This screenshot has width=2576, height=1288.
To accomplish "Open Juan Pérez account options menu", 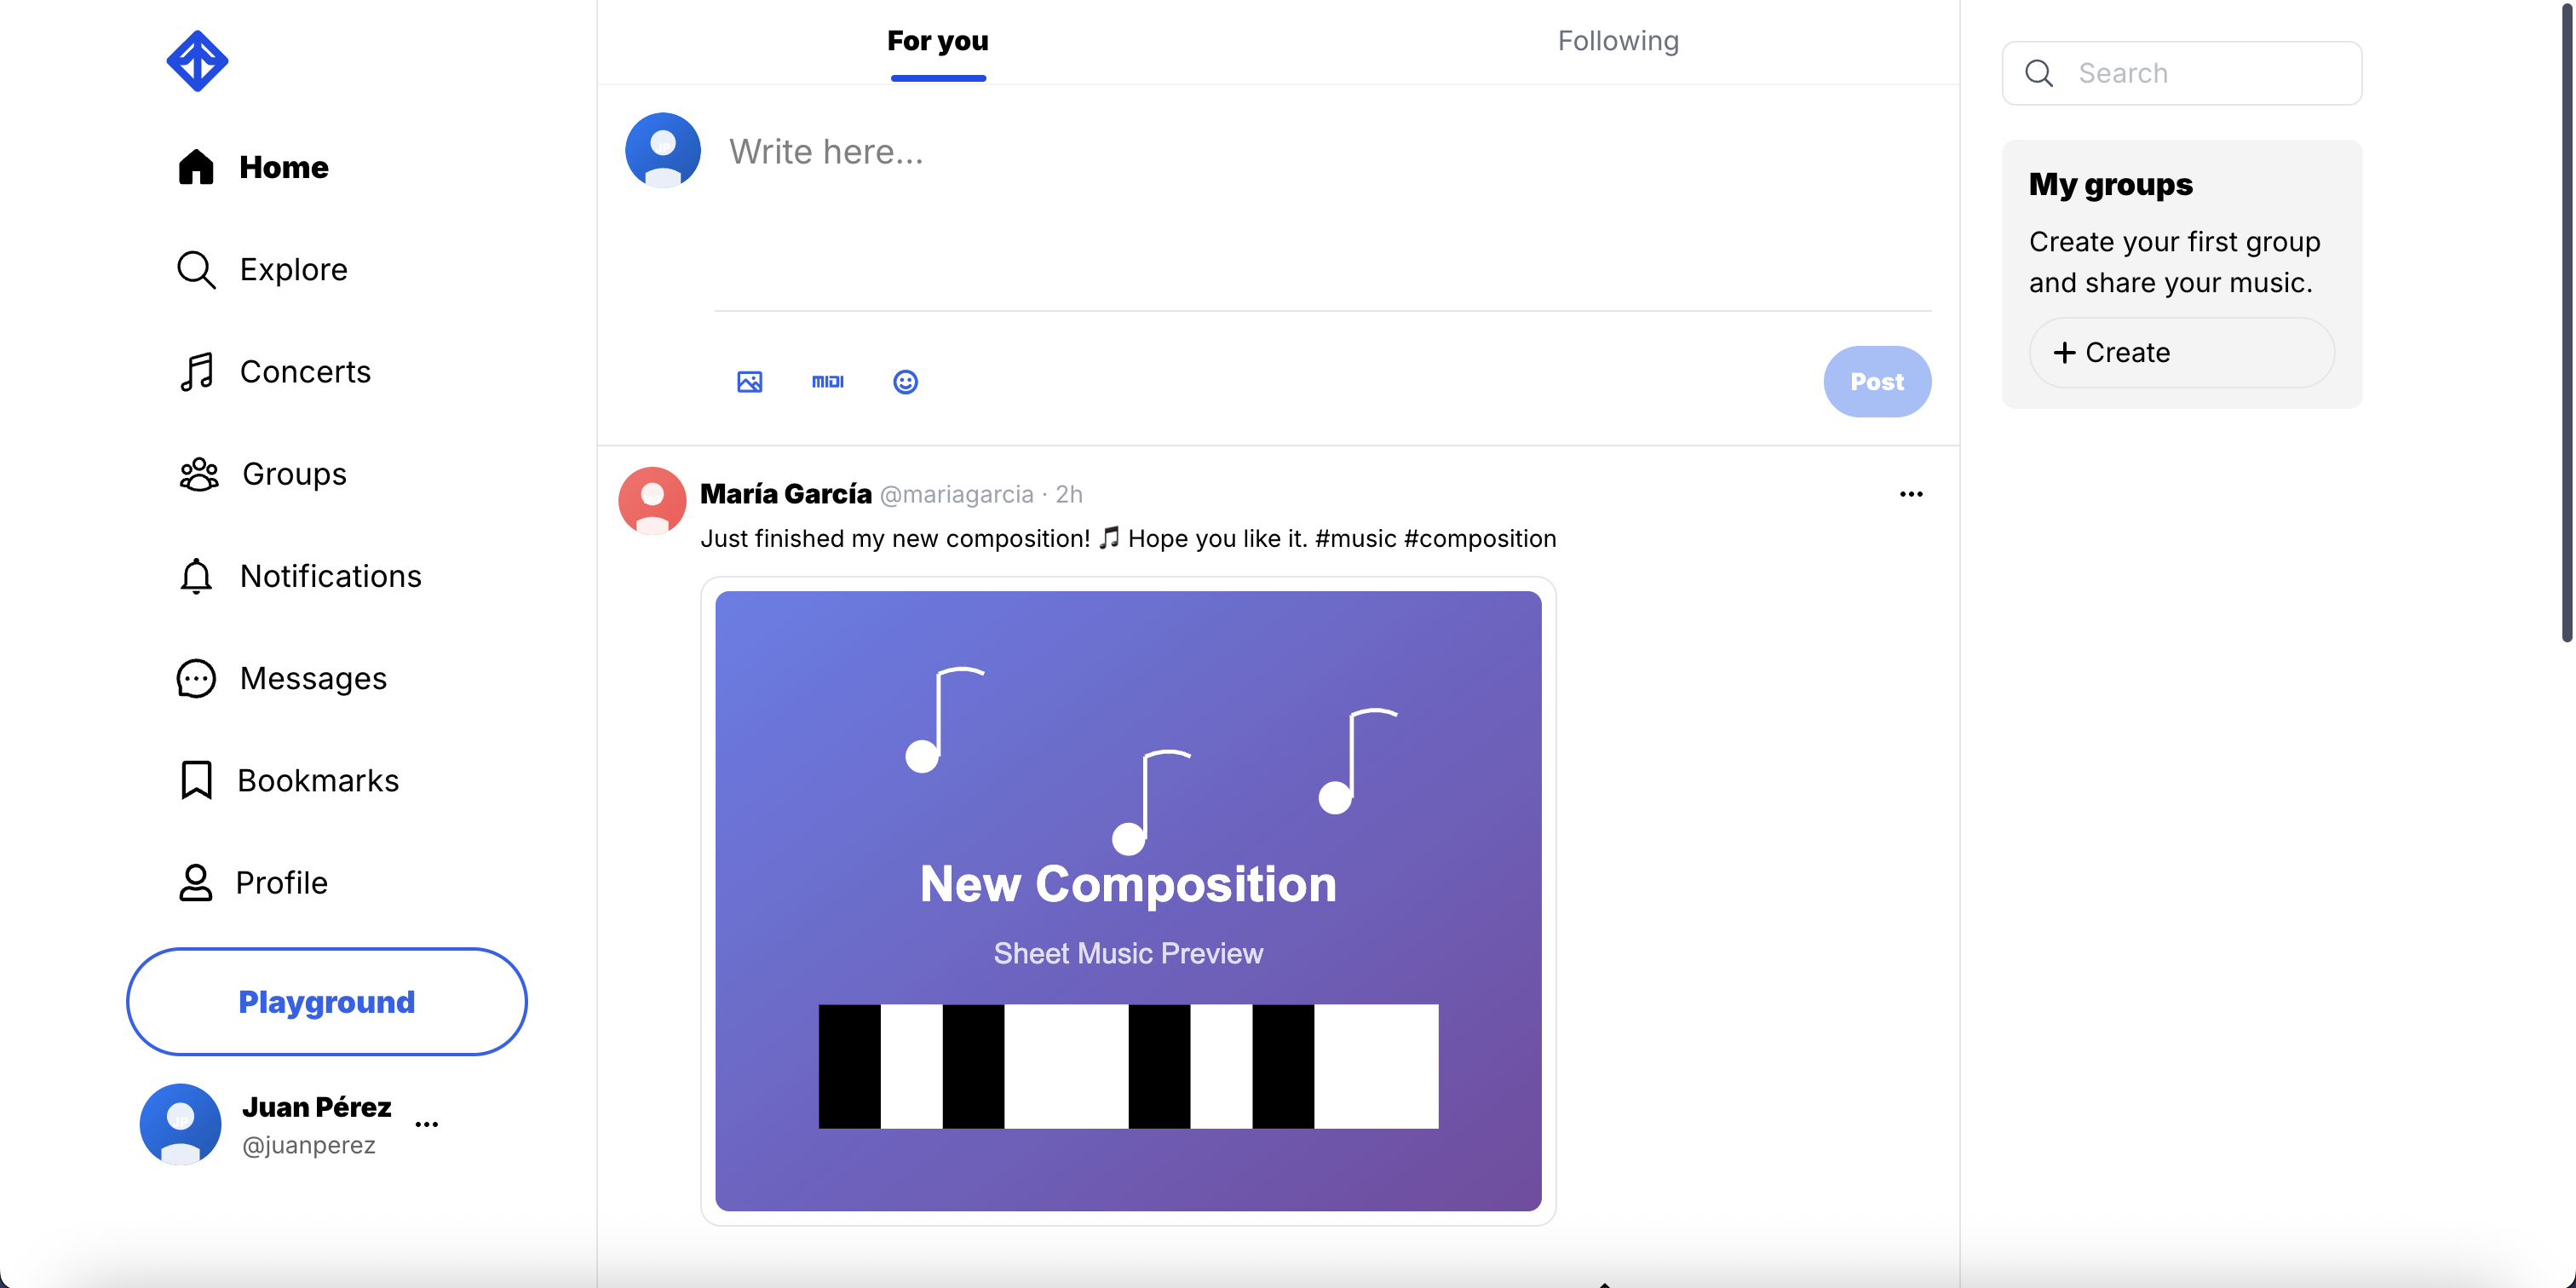I will click(x=427, y=1125).
